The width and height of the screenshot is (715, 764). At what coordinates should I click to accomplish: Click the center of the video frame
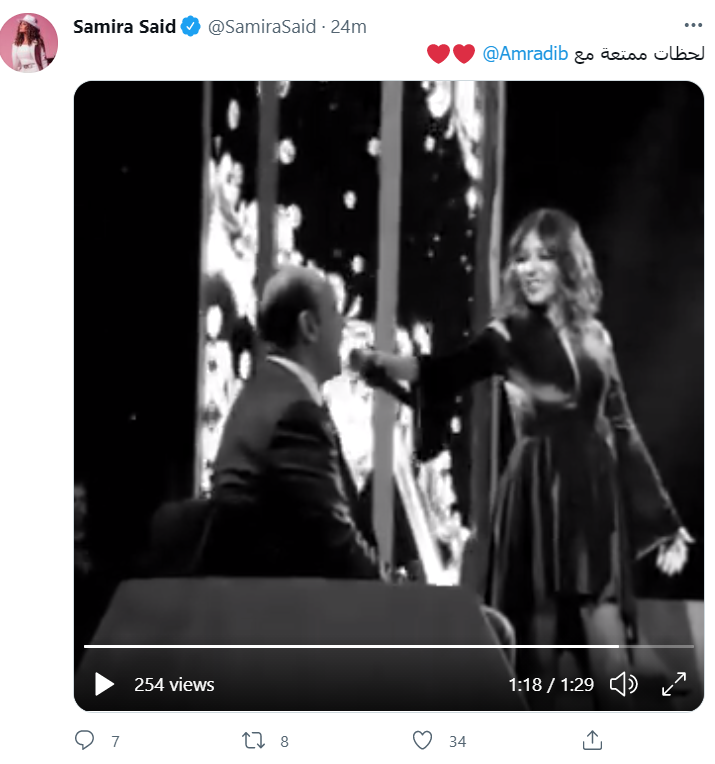point(388,380)
